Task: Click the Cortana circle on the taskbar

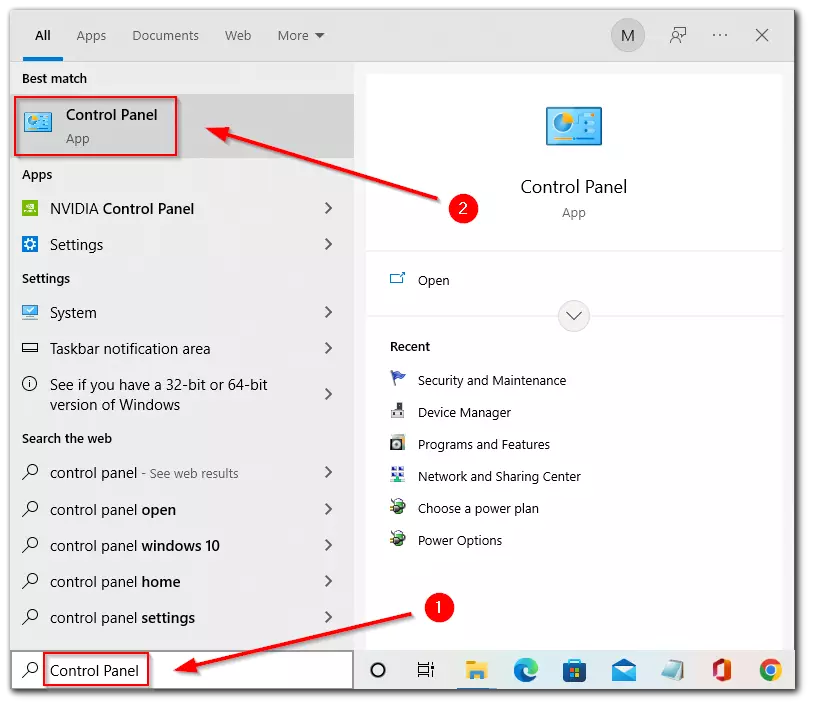Action: pyautogui.click(x=378, y=670)
